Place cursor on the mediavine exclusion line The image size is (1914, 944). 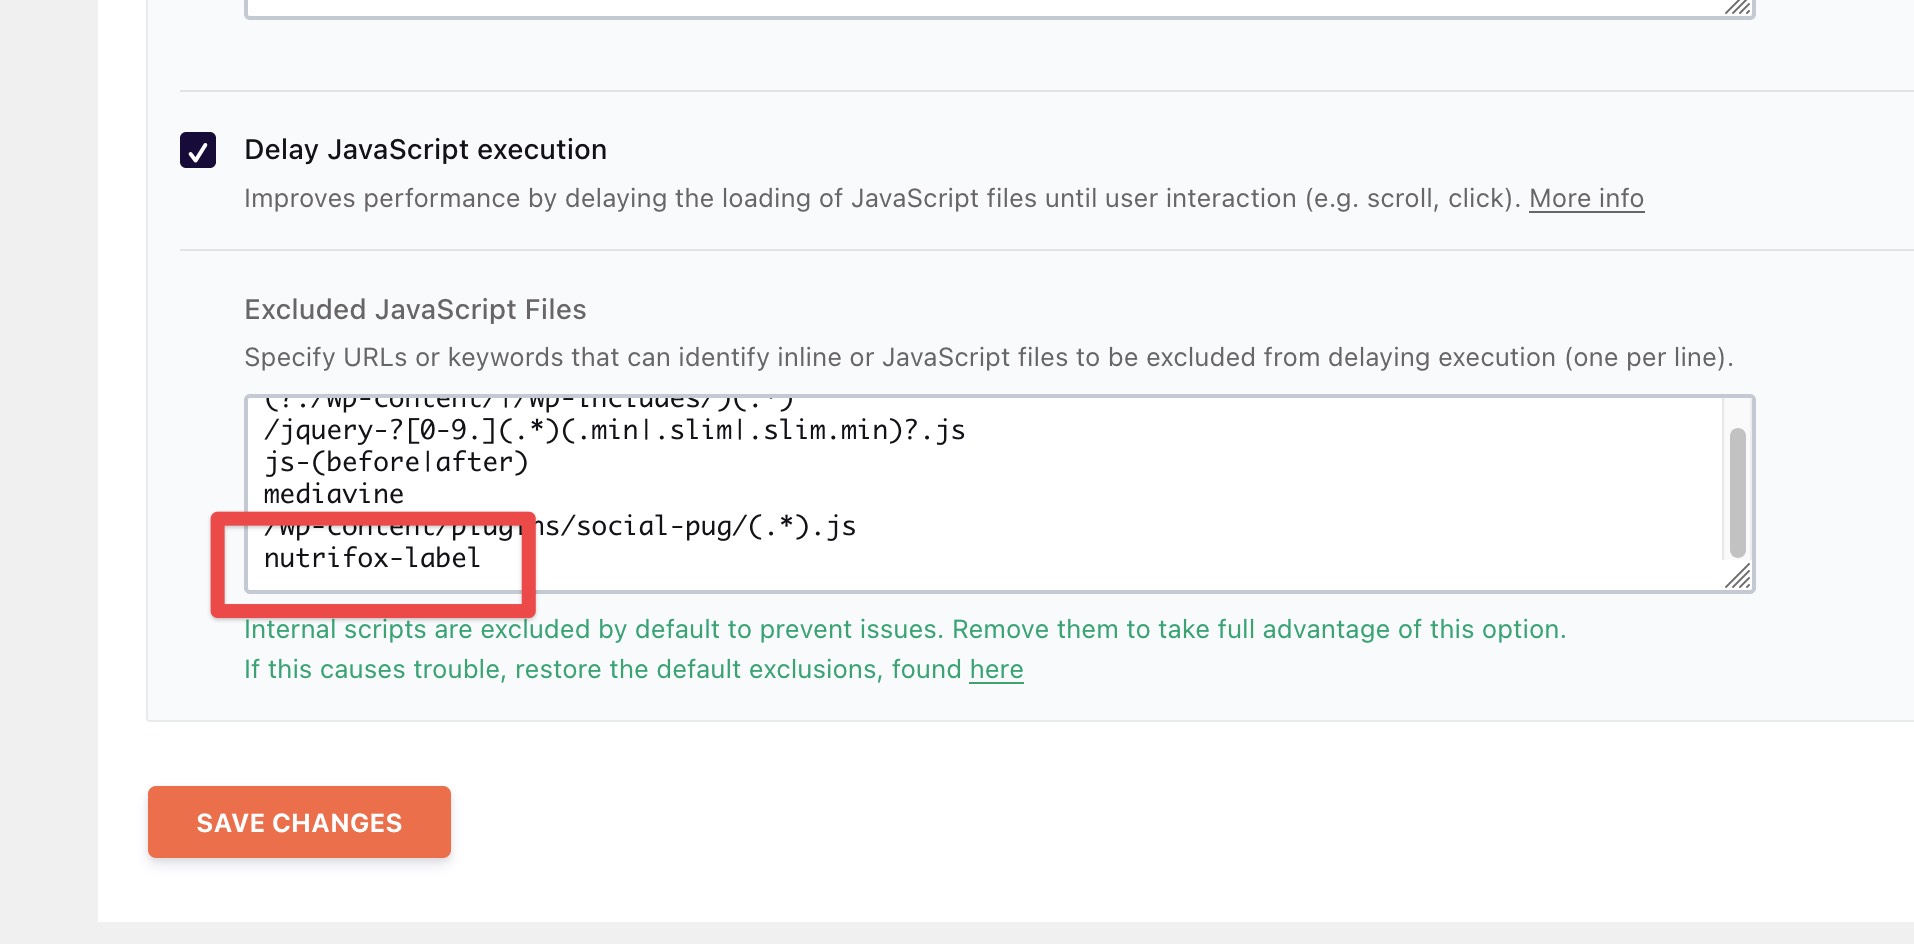(x=332, y=493)
